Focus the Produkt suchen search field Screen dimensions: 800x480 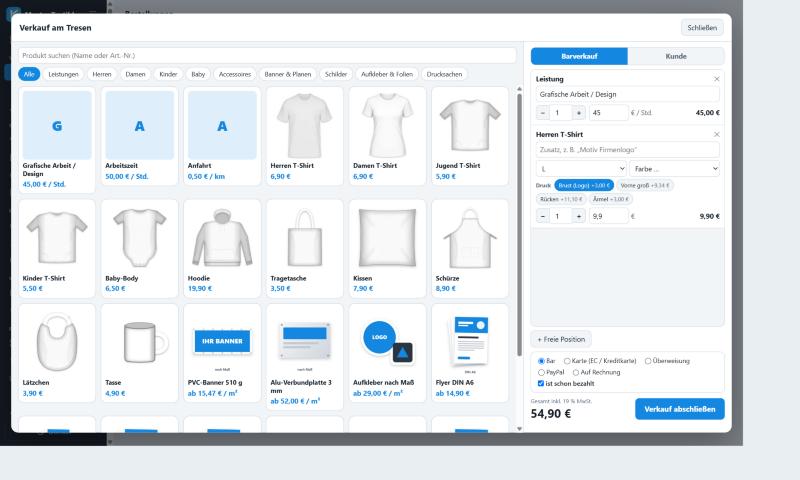tap(267, 56)
